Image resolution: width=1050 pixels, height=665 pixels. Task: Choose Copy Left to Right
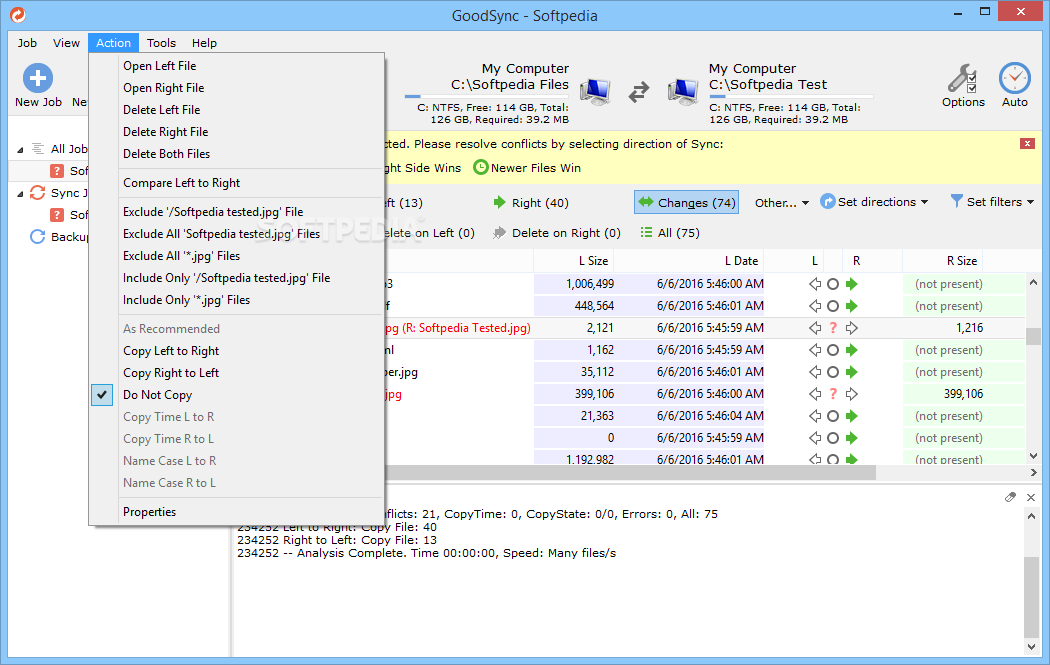coord(237,351)
